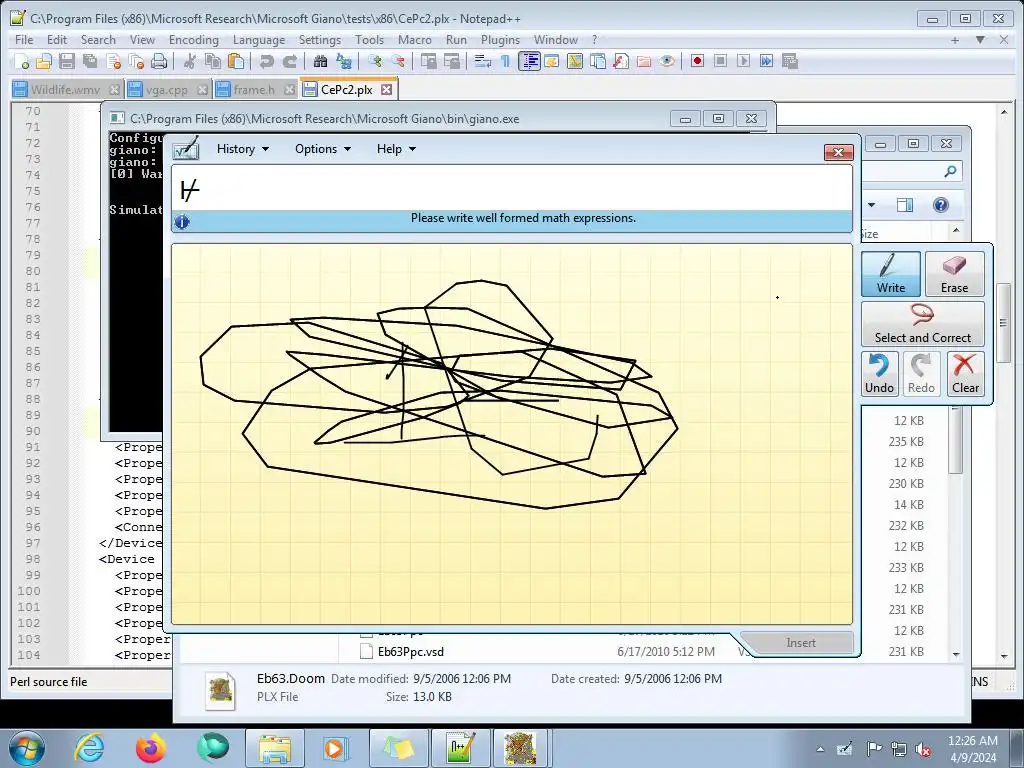1024x768 pixels.
Task: Click the Zoom Out magnifier icon
Action: click(x=398, y=61)
